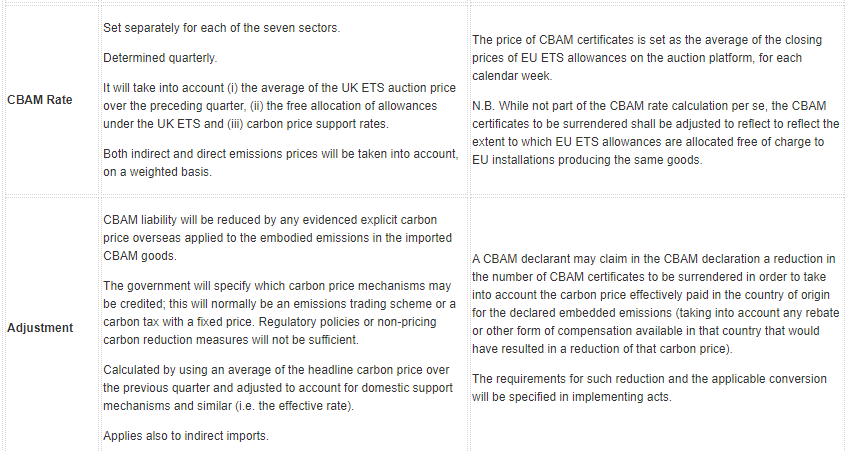Click the "The requirements for such reduction" paragraph

648,386
